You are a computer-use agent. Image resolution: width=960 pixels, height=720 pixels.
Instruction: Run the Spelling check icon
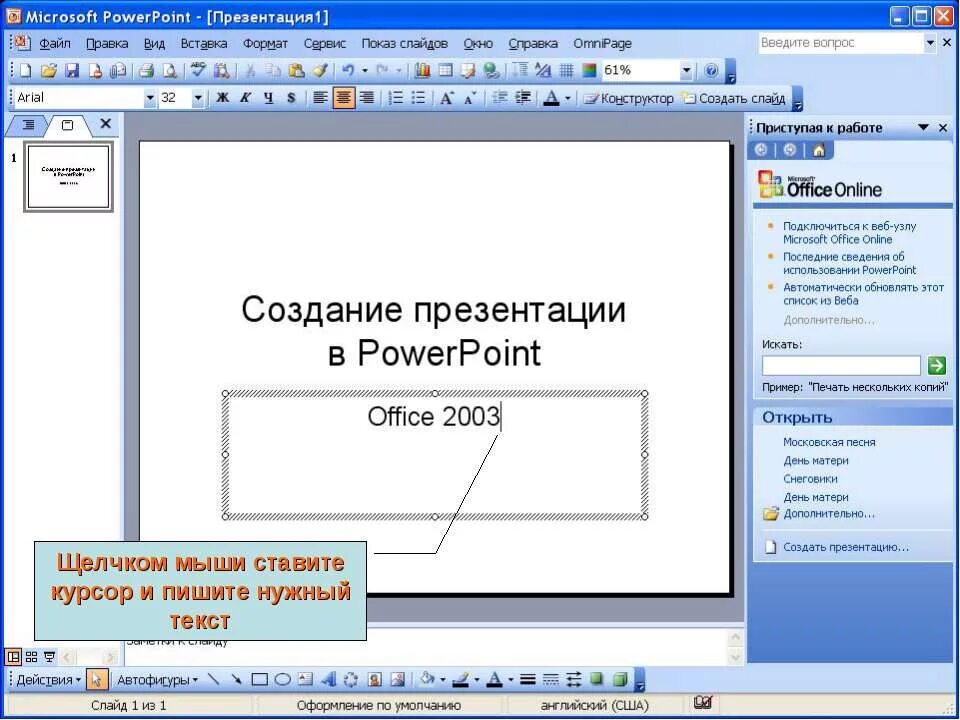pyautogui.click(x=198, y=70)
